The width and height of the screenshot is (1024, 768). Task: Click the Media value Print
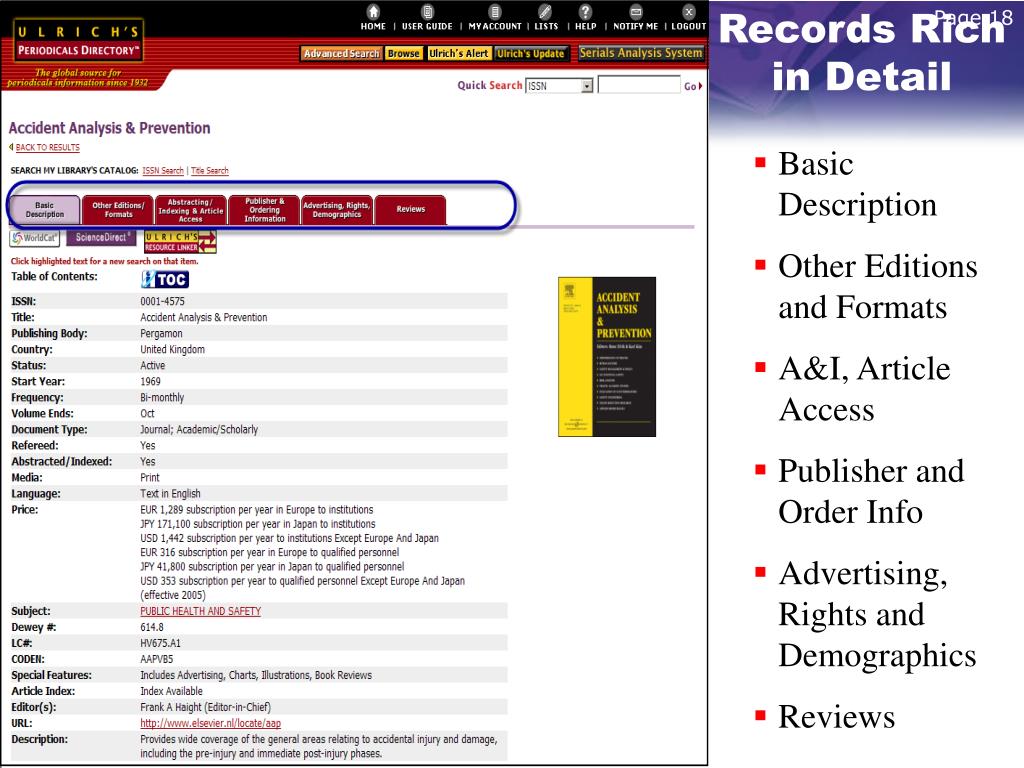pos(150,478)
